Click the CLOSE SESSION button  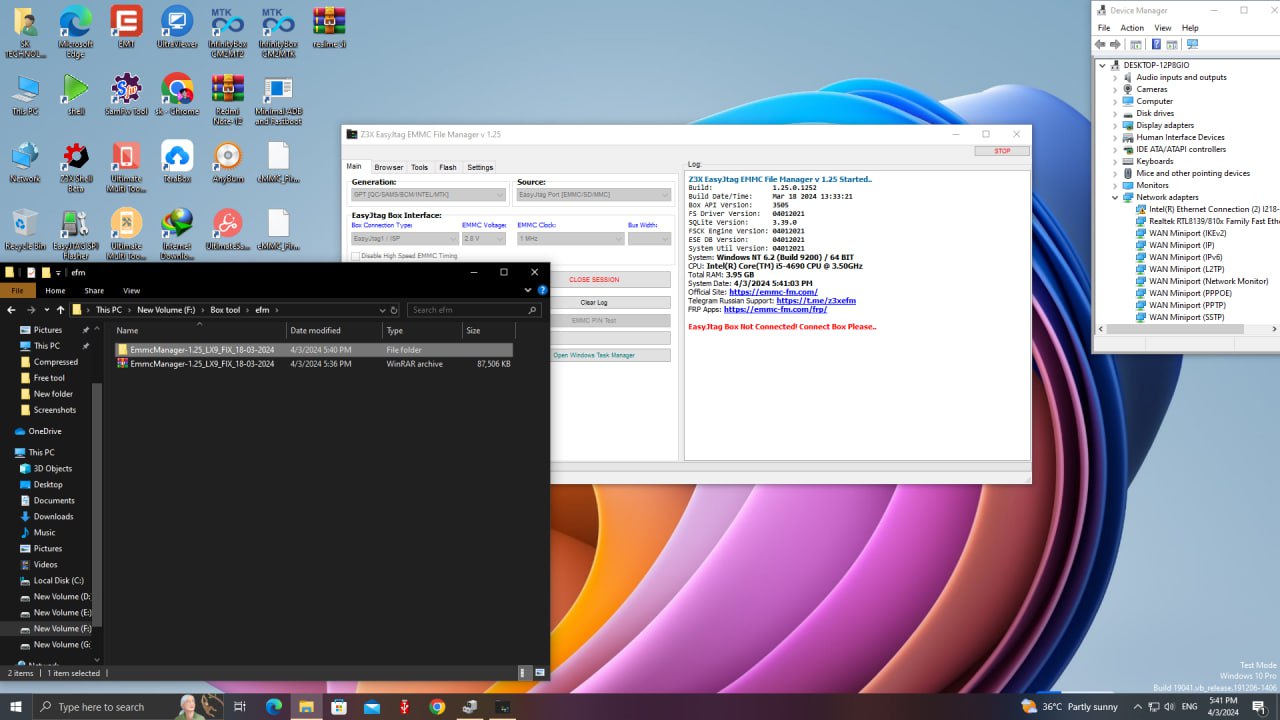(x=594, y=280)
